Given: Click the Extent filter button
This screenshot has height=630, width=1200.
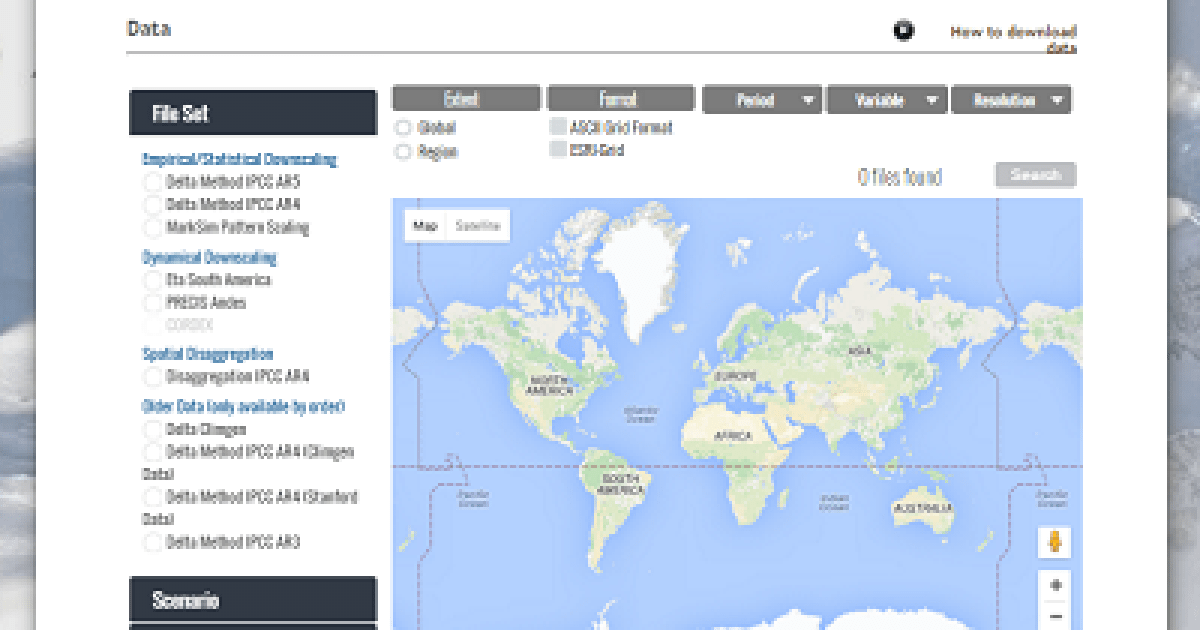Looking at the screenshot, I should pos(466,99).
